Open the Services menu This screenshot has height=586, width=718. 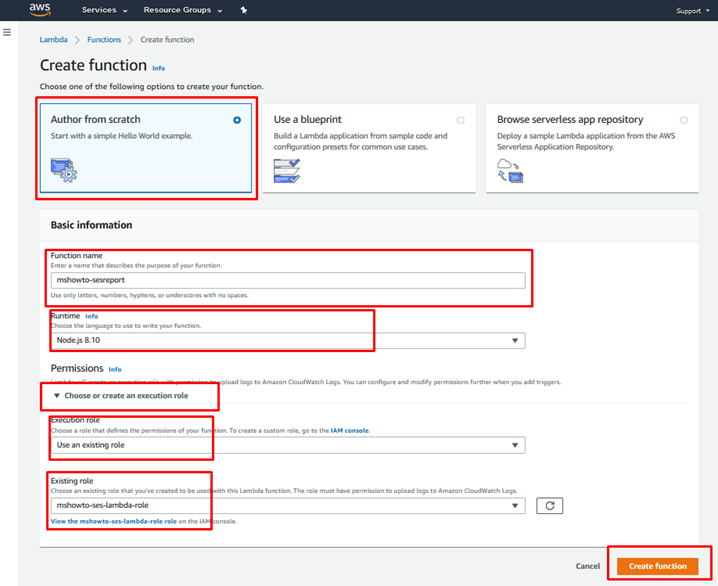[104, 10]
